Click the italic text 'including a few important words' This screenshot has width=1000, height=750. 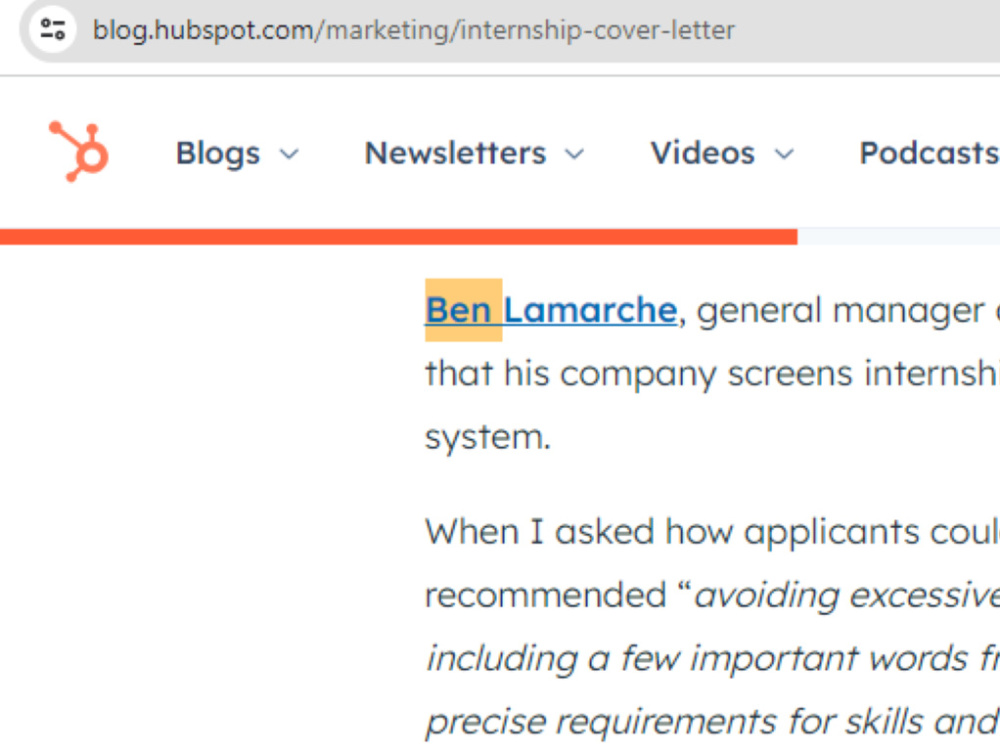pyautogui.click(x=696, y=659)
